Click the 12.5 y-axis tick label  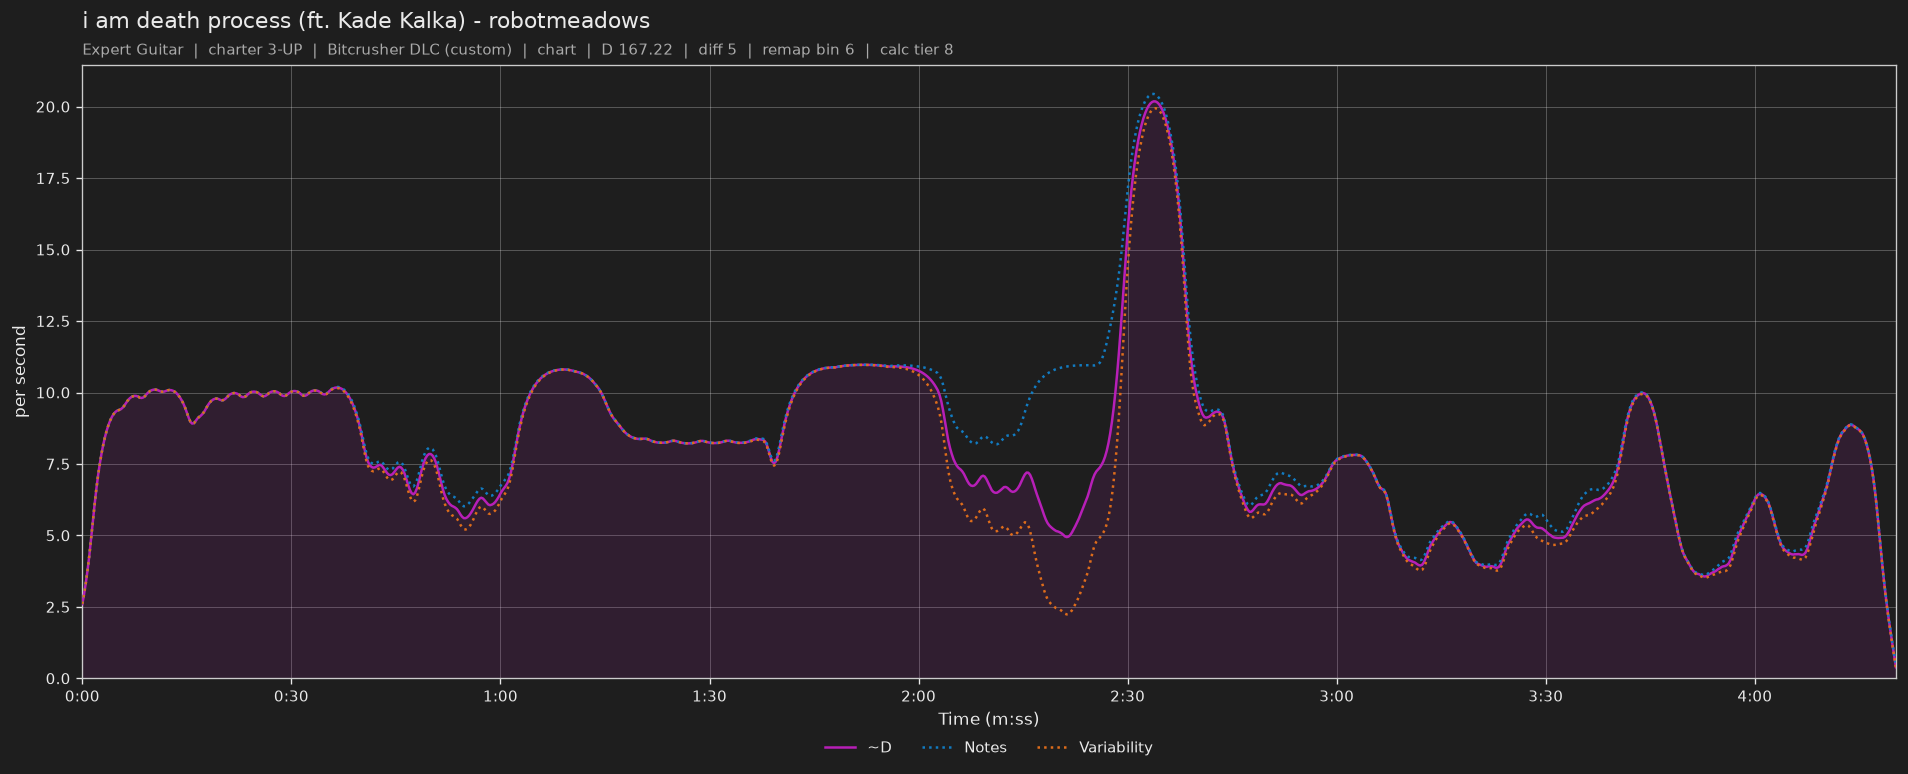click(x=53, y=321)
